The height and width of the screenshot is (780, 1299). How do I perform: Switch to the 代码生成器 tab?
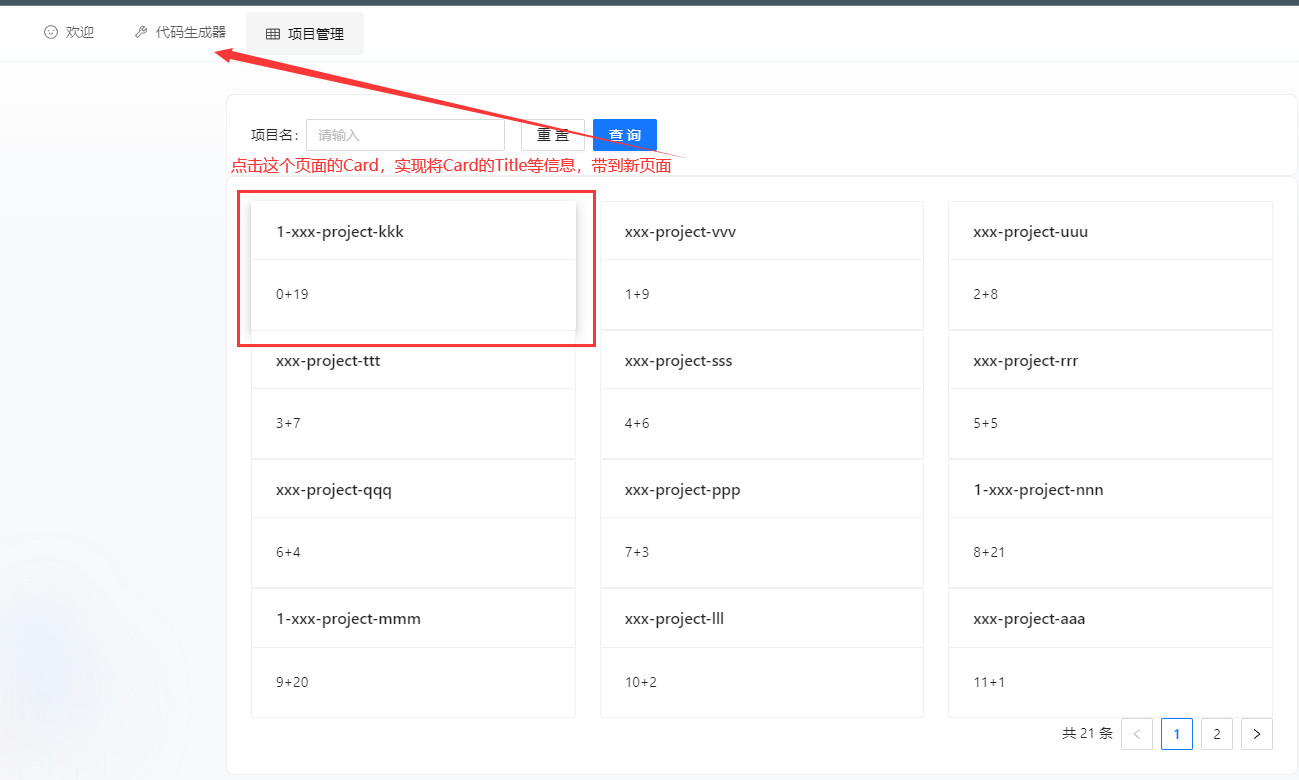coord(180,32)
